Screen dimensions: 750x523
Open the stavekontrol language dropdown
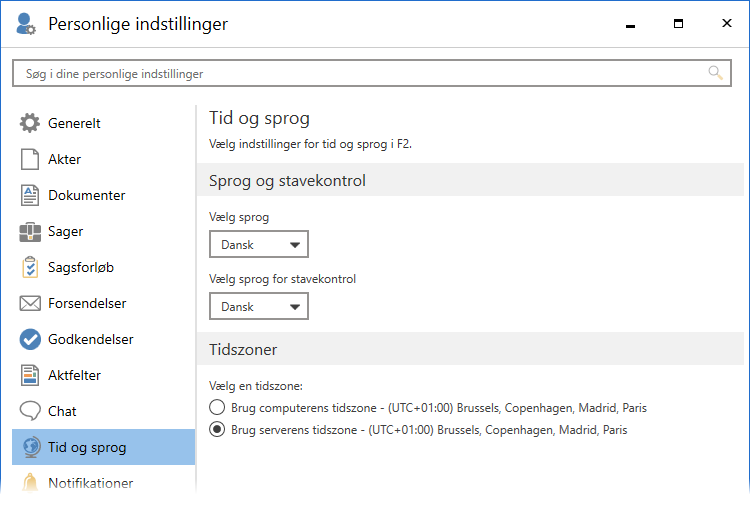click(259, 306)
